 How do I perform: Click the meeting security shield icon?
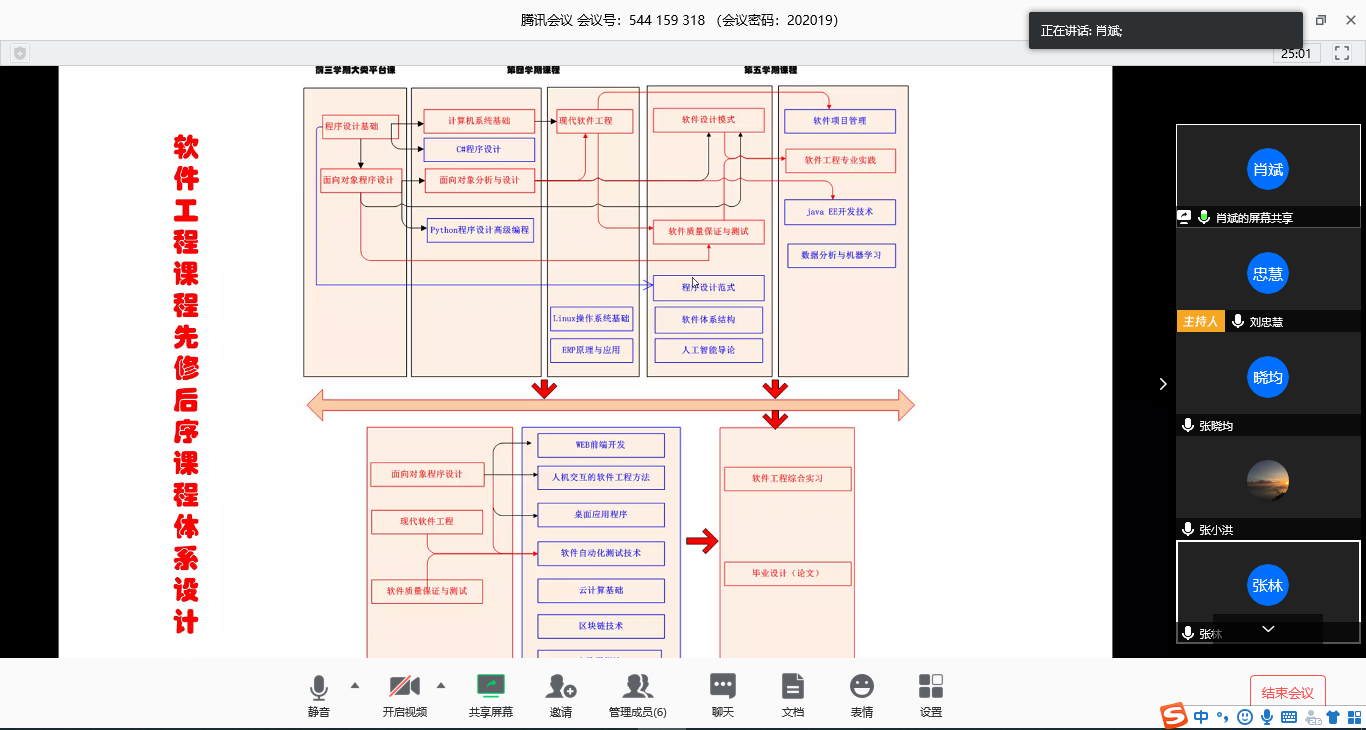point(20,53)
